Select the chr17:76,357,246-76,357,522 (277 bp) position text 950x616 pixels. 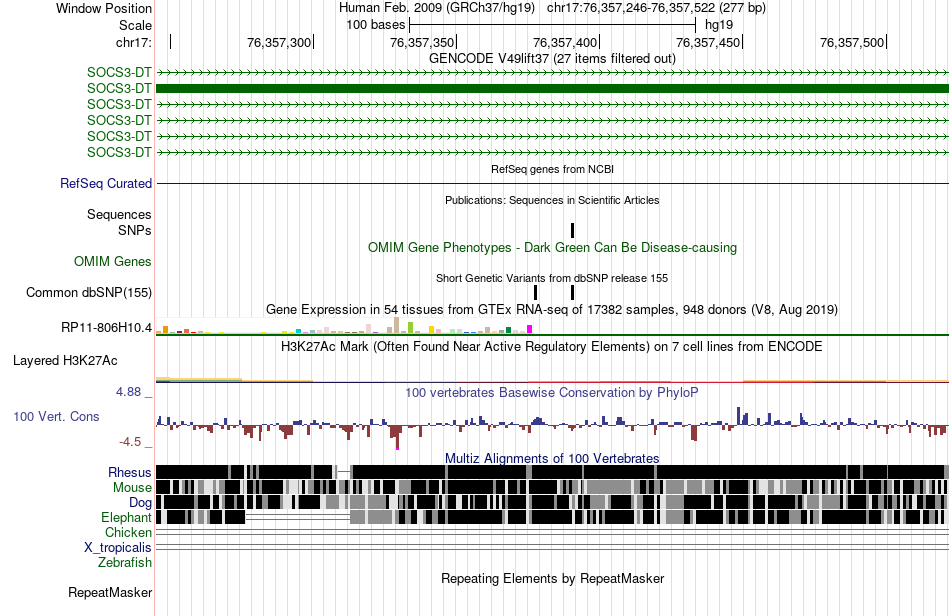[656, 8]
